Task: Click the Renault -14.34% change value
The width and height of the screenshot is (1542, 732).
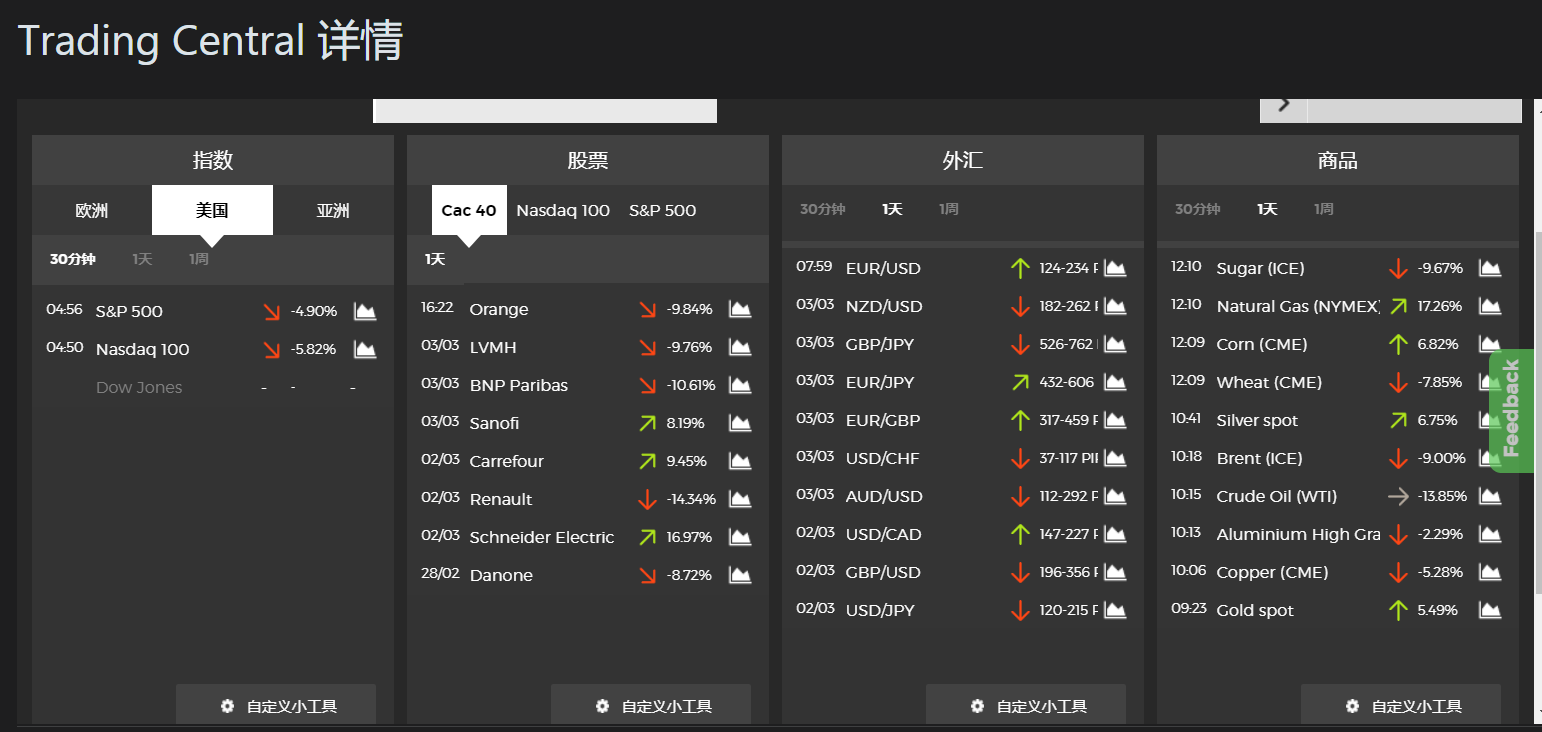Action: pyautogui.click(x=691, y=499)
